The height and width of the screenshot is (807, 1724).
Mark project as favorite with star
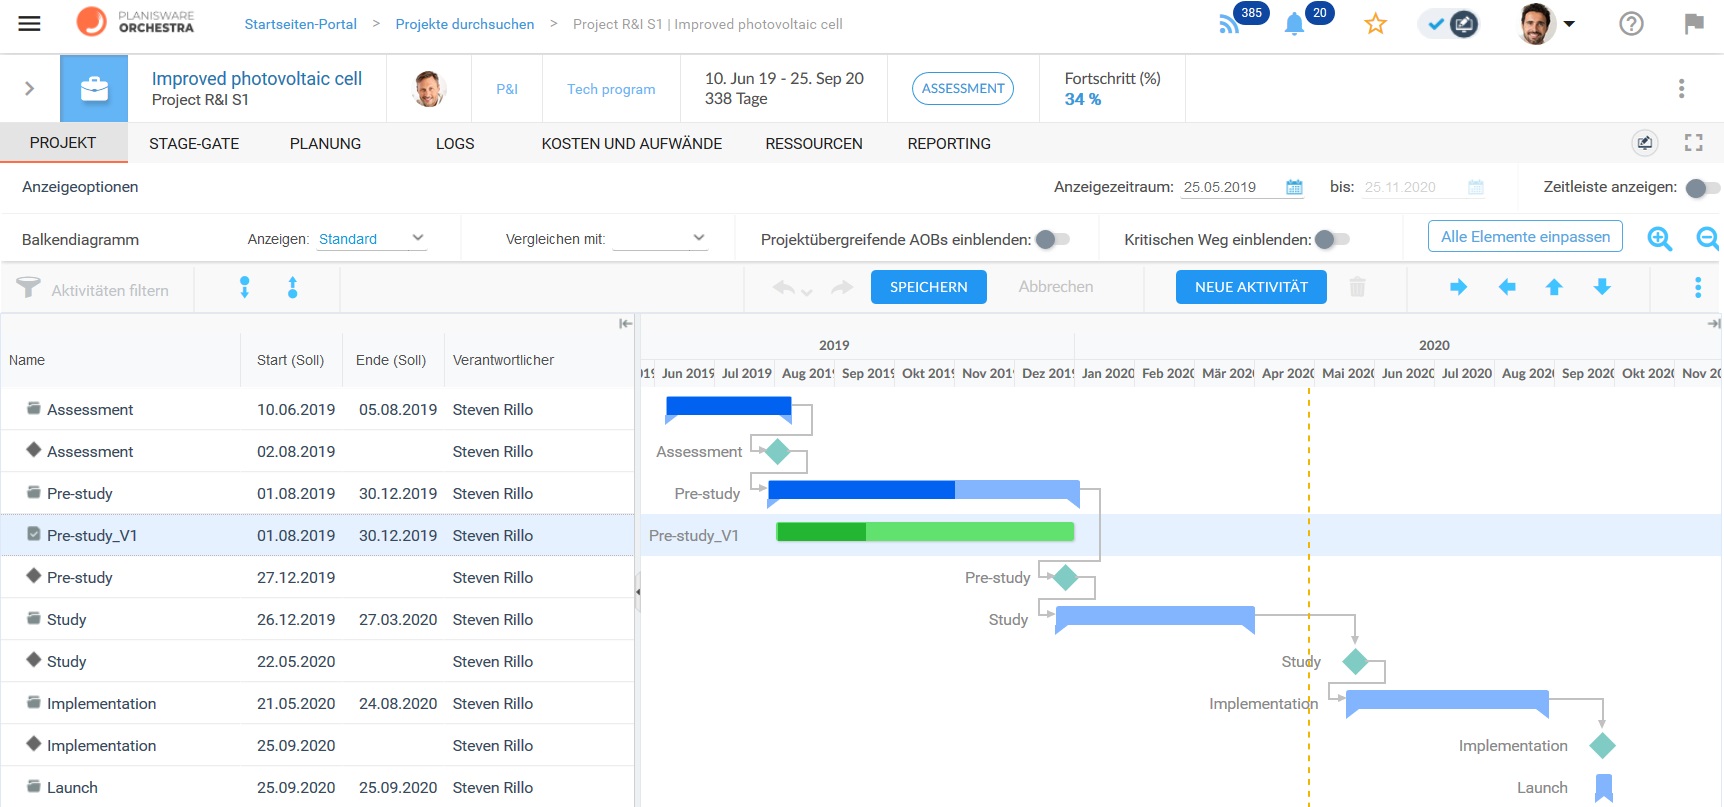point(1376,24)
